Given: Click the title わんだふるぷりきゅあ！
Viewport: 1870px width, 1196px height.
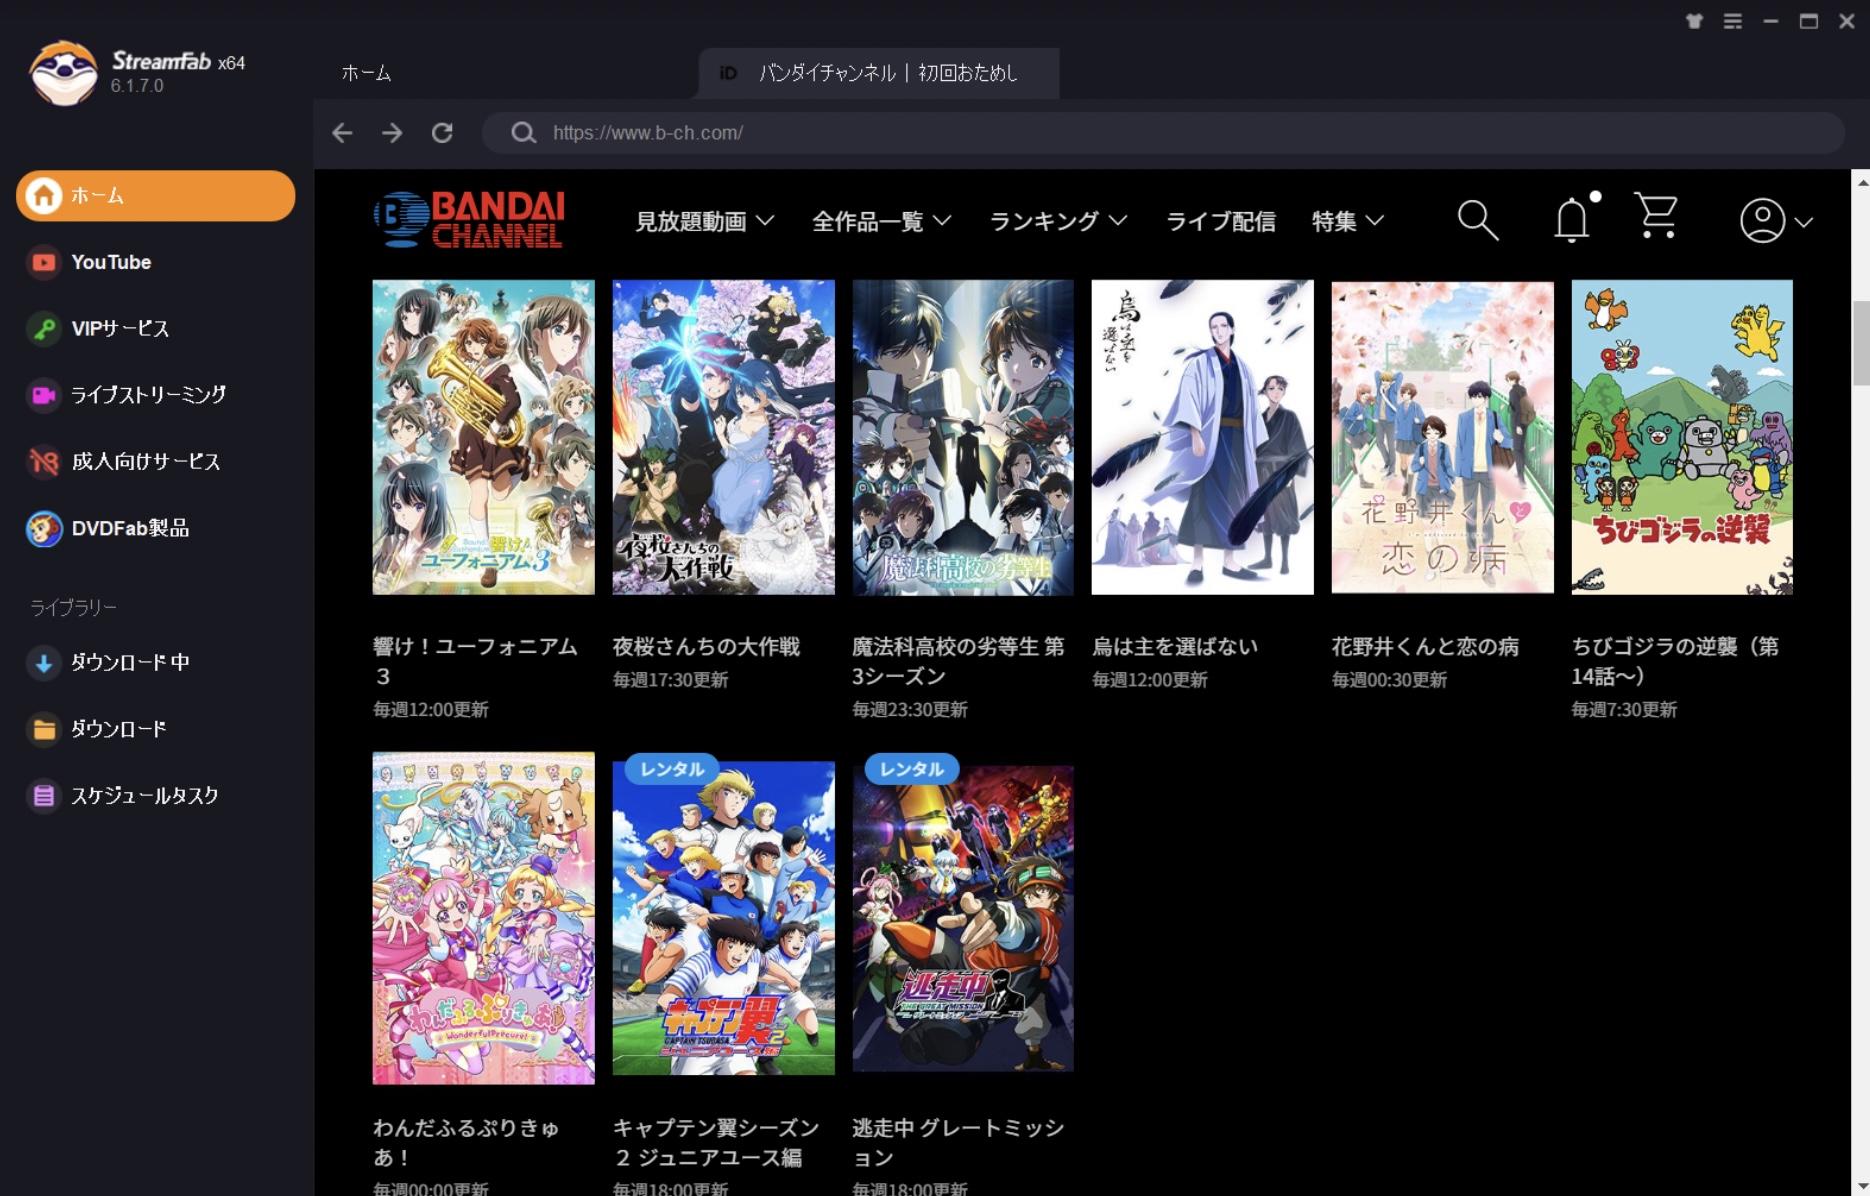Looking at the screenshot, I should [466, 1142].
